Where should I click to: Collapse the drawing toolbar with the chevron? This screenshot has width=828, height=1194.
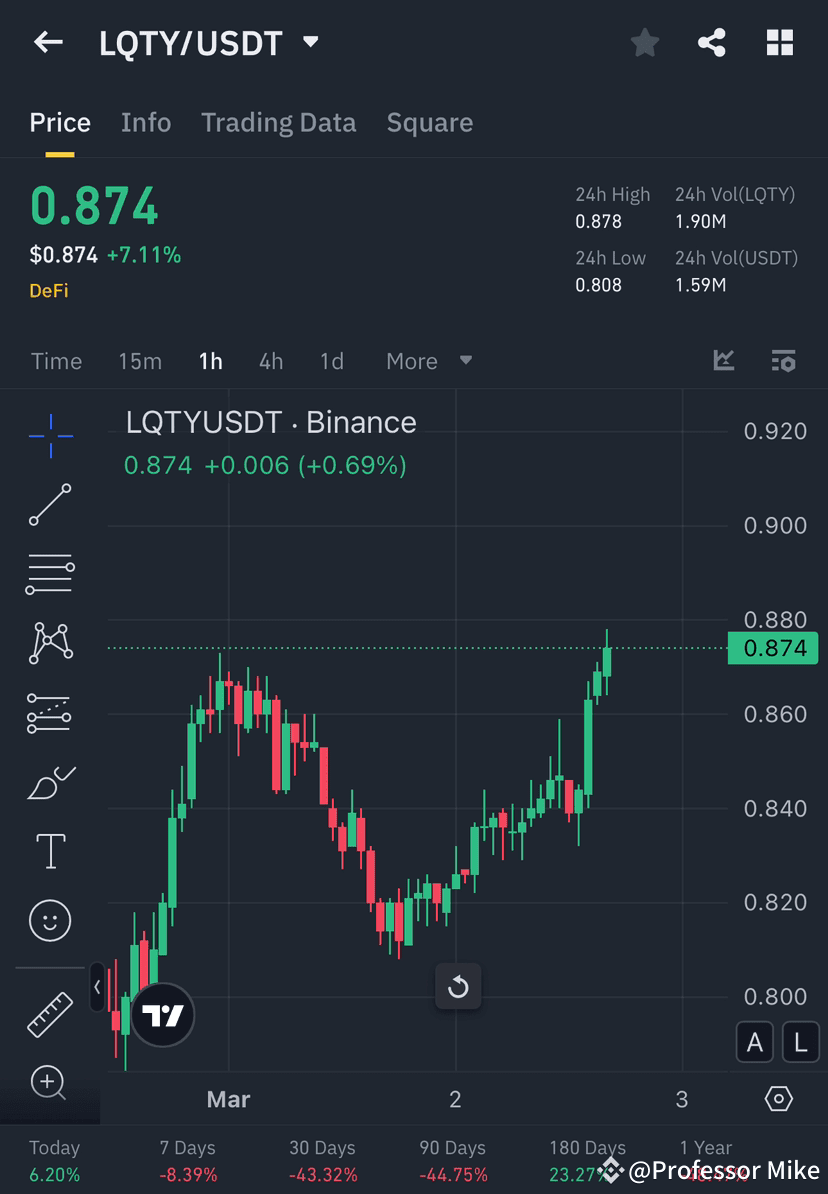click(96, 988)
